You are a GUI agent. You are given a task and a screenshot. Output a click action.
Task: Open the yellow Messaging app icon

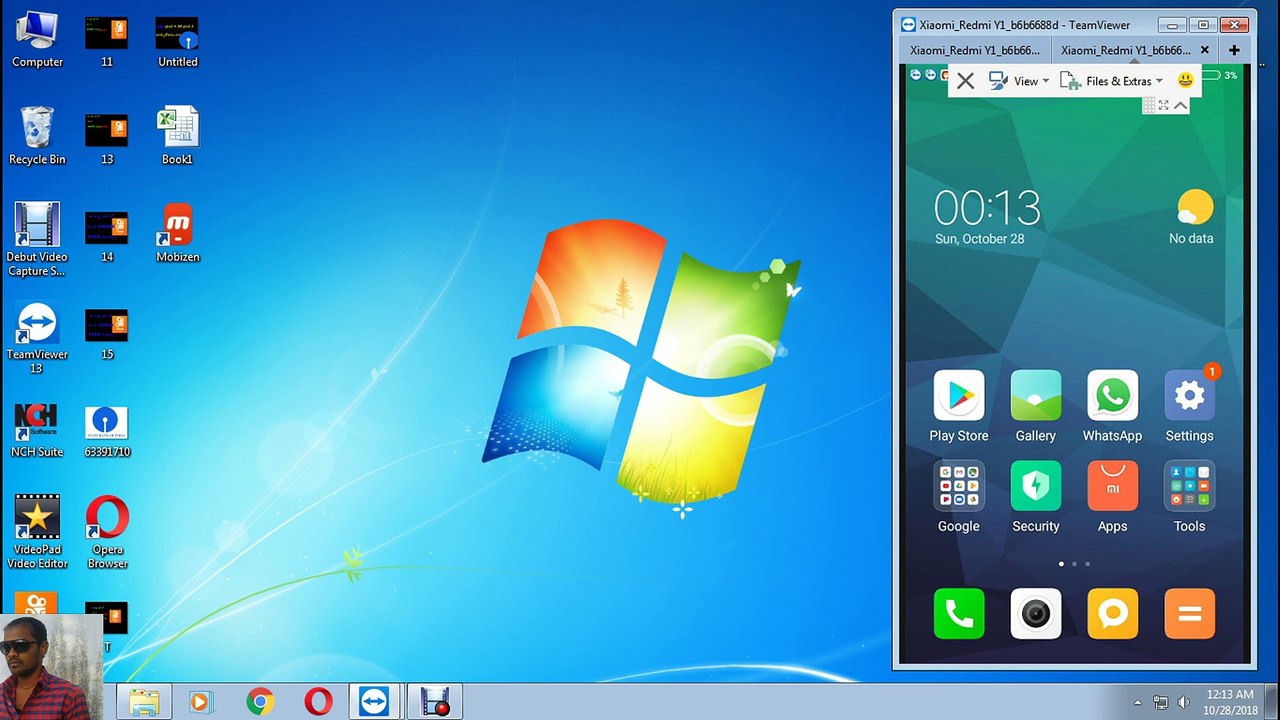1112,614
